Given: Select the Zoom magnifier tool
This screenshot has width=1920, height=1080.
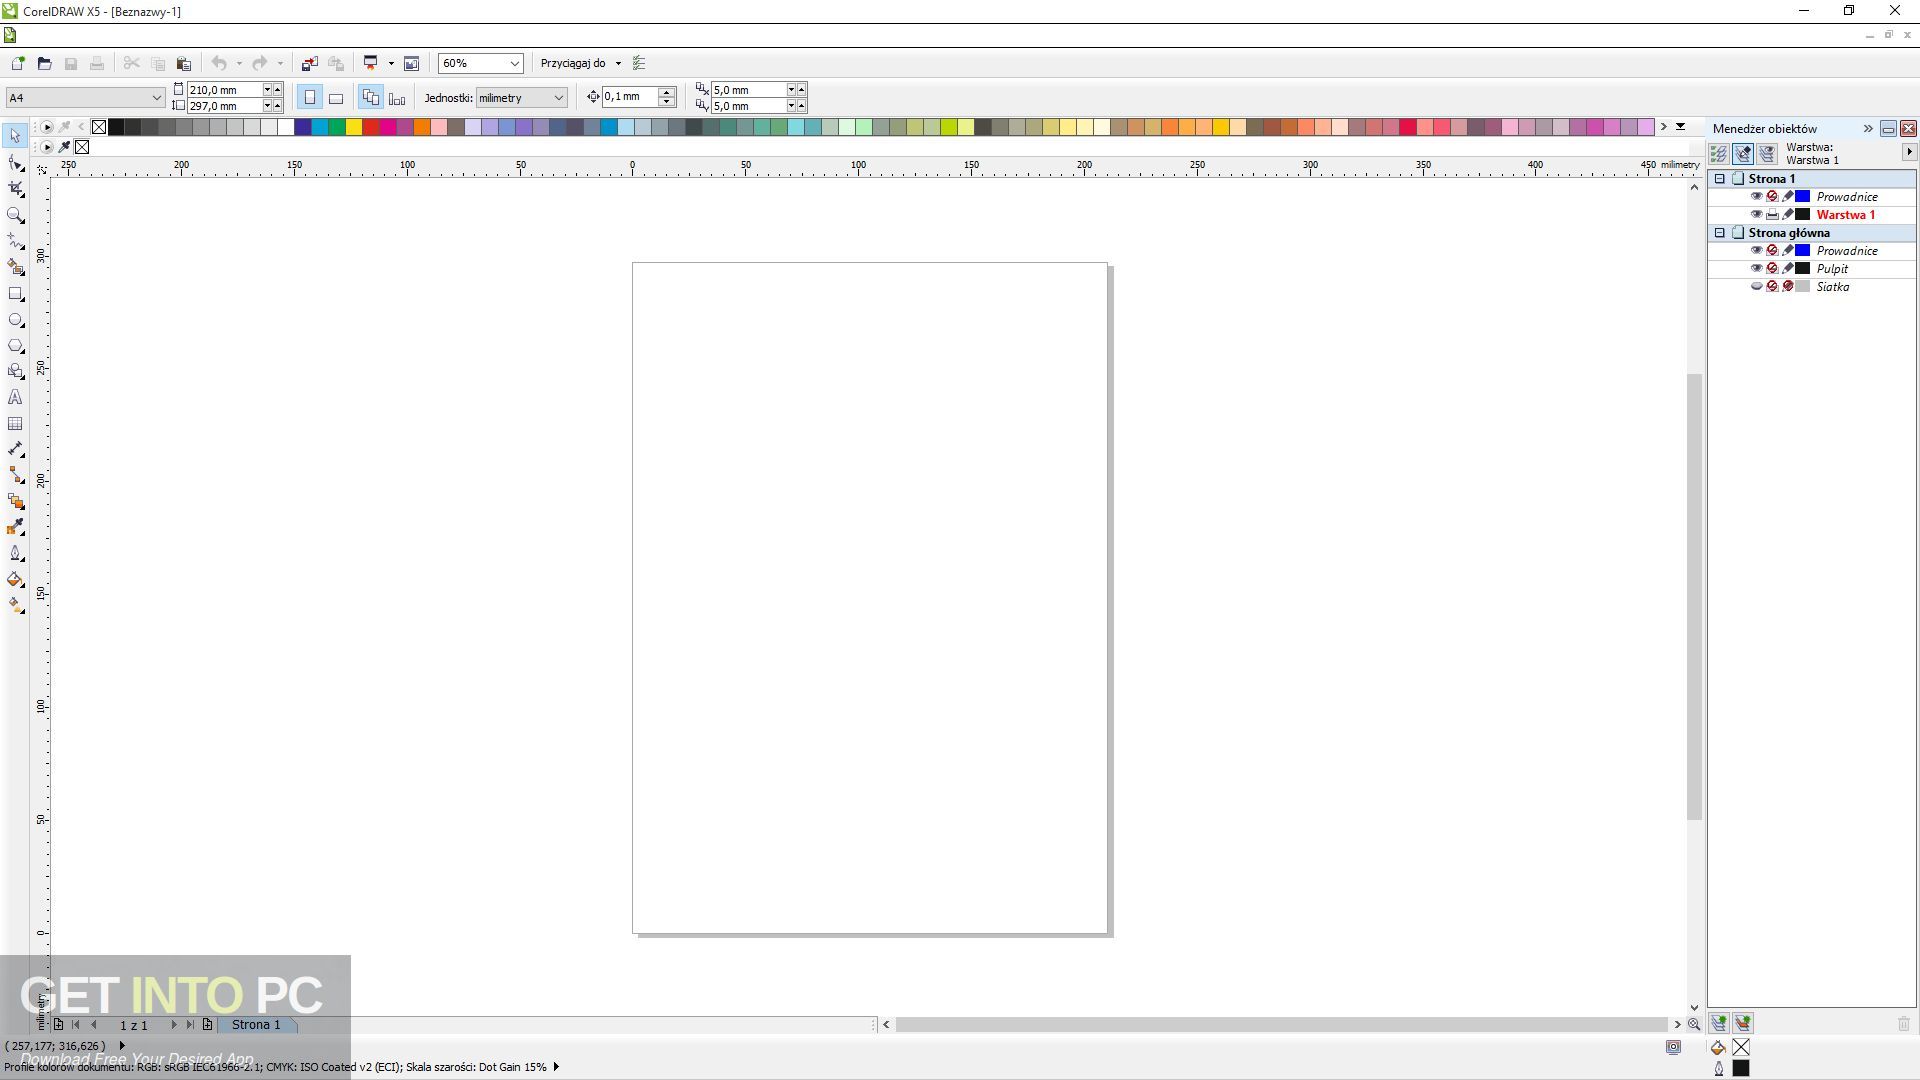Looking at the screenshot, I should click(15, 215).
